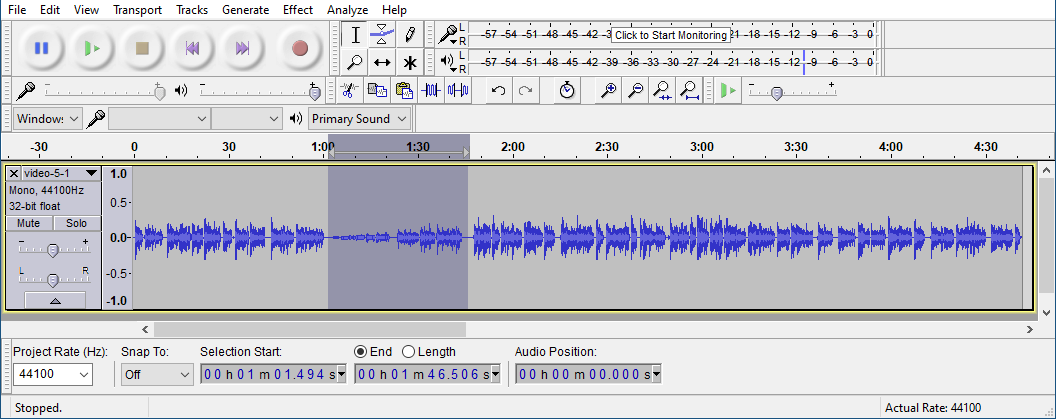The image size is (1056, 419).
Task: Click the Paste clipboard icon
Action: coord(403,90)
